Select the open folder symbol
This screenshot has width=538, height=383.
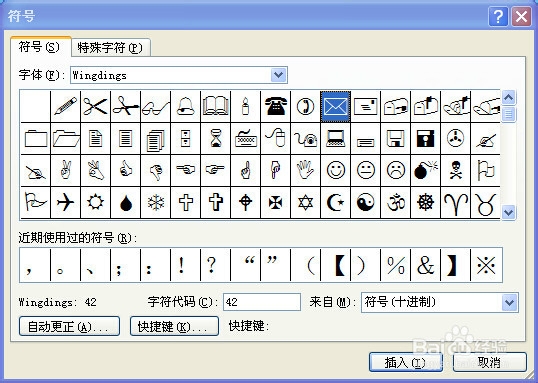pos(66,138)
